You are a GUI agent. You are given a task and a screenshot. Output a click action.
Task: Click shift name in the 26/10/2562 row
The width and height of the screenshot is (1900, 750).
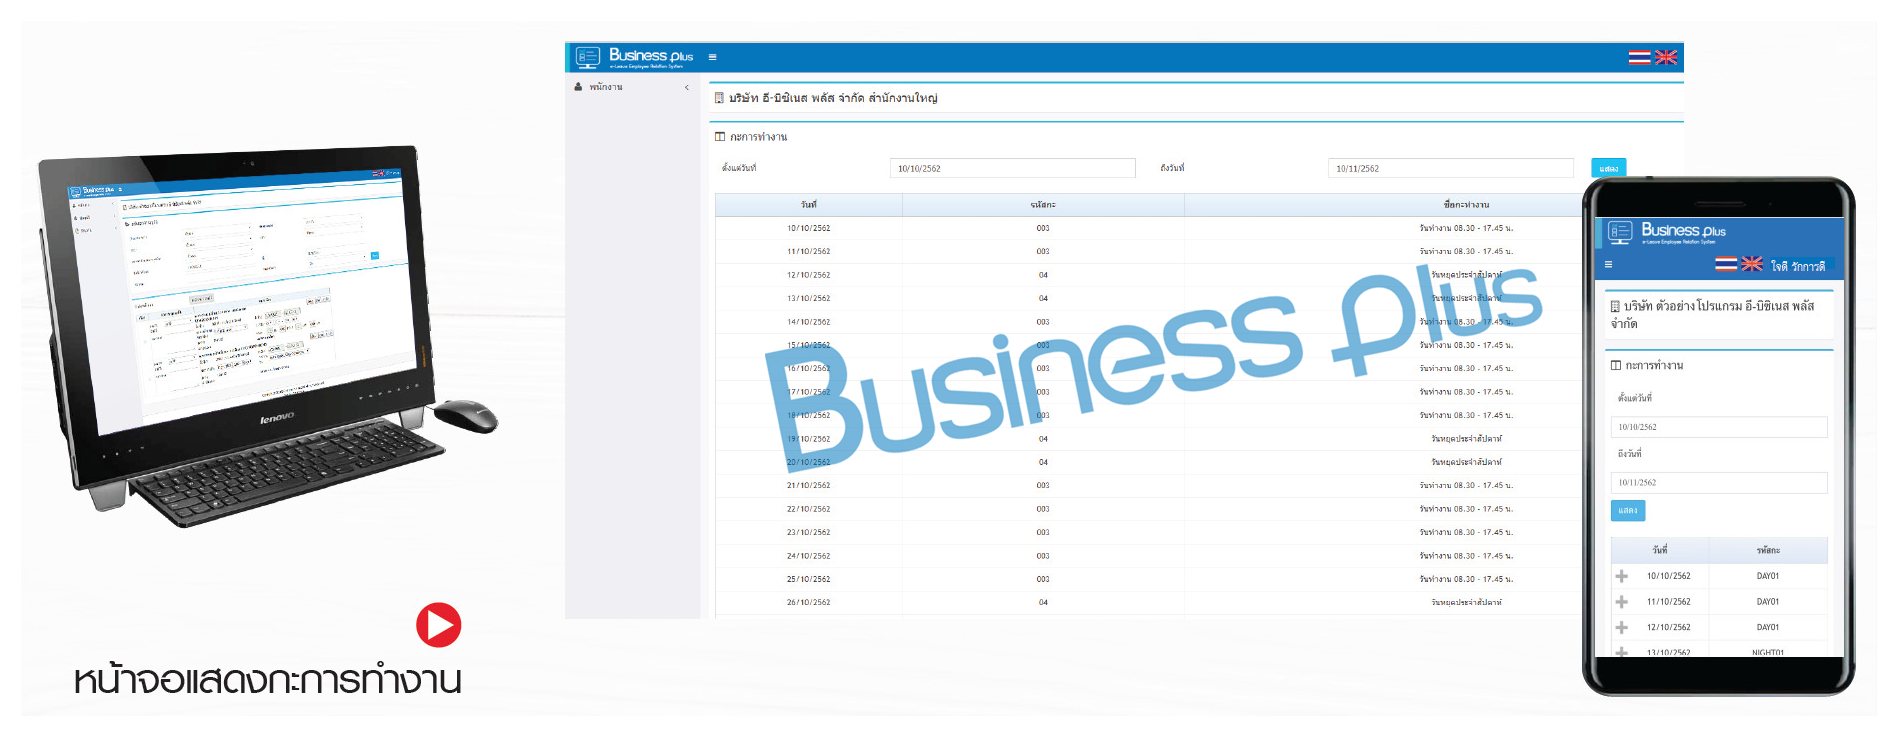coord(1466,602)
